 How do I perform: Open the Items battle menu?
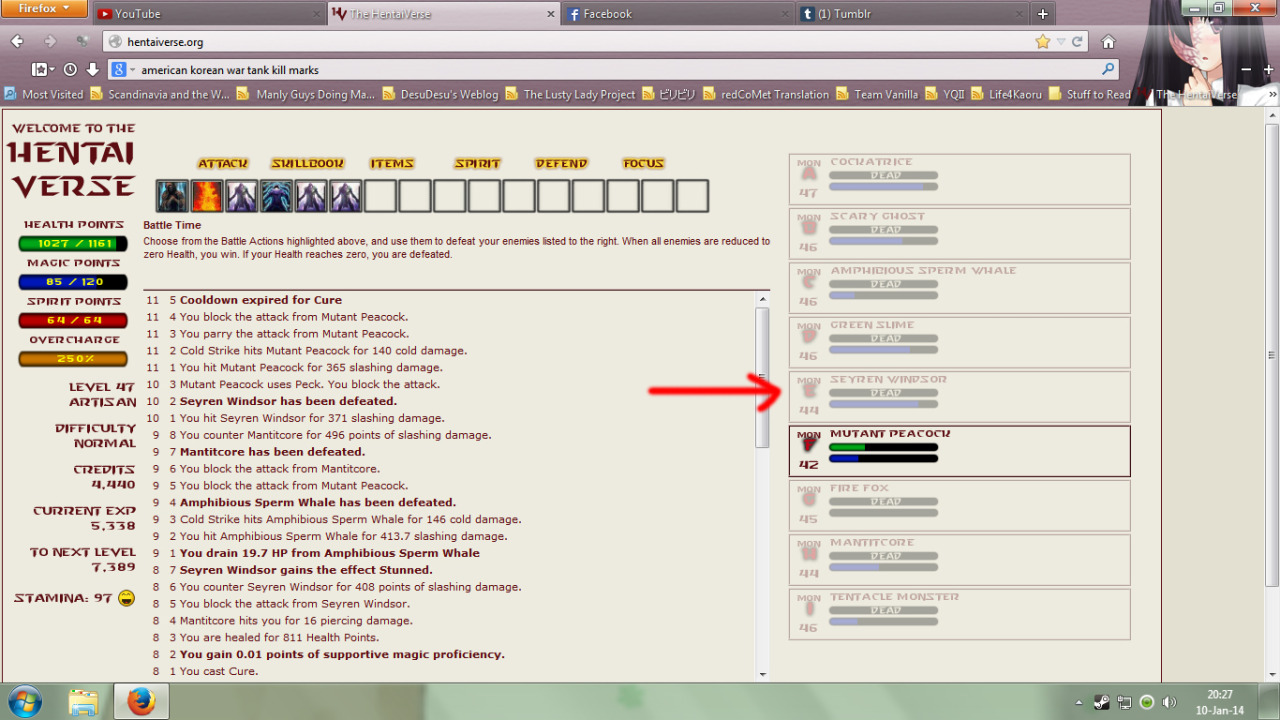pyautogui.click(x=392, y=164)
